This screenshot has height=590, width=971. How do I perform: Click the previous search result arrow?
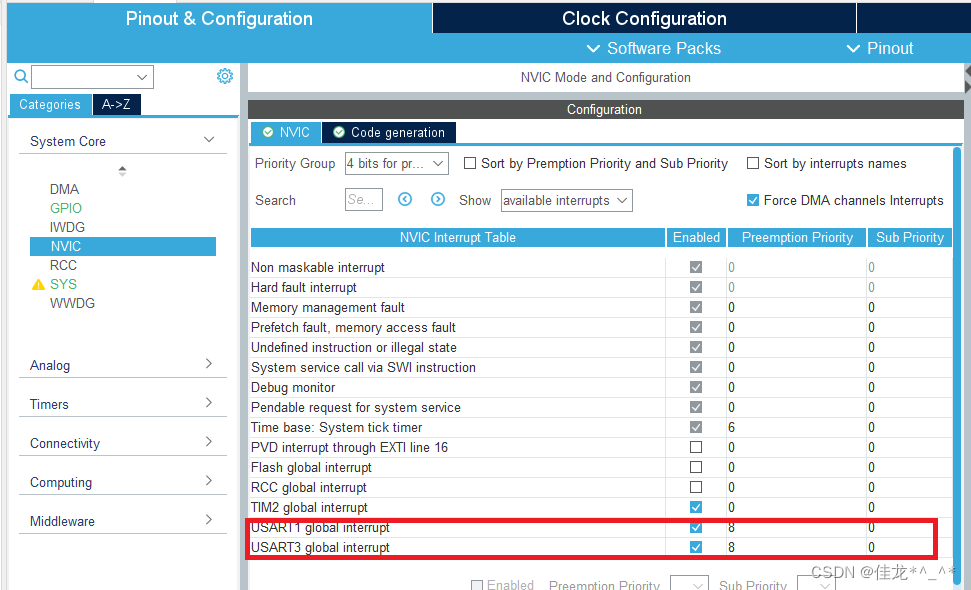pos(405,199)
